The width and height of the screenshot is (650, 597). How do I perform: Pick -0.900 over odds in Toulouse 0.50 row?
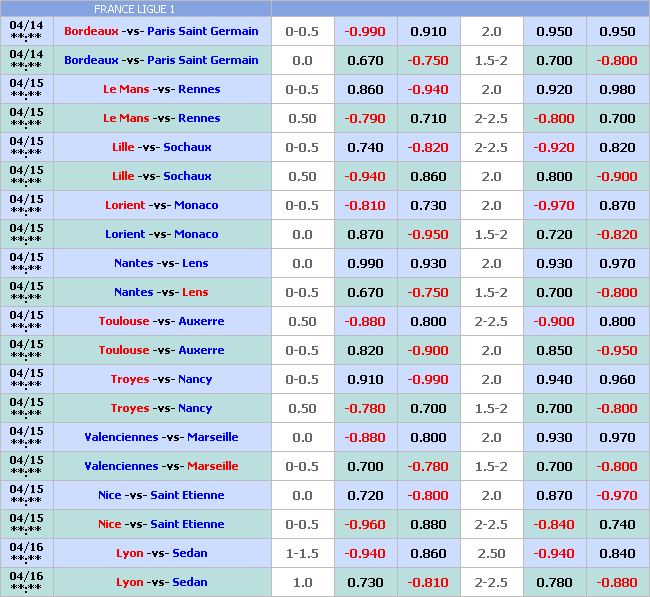click(x=554, y=321)
